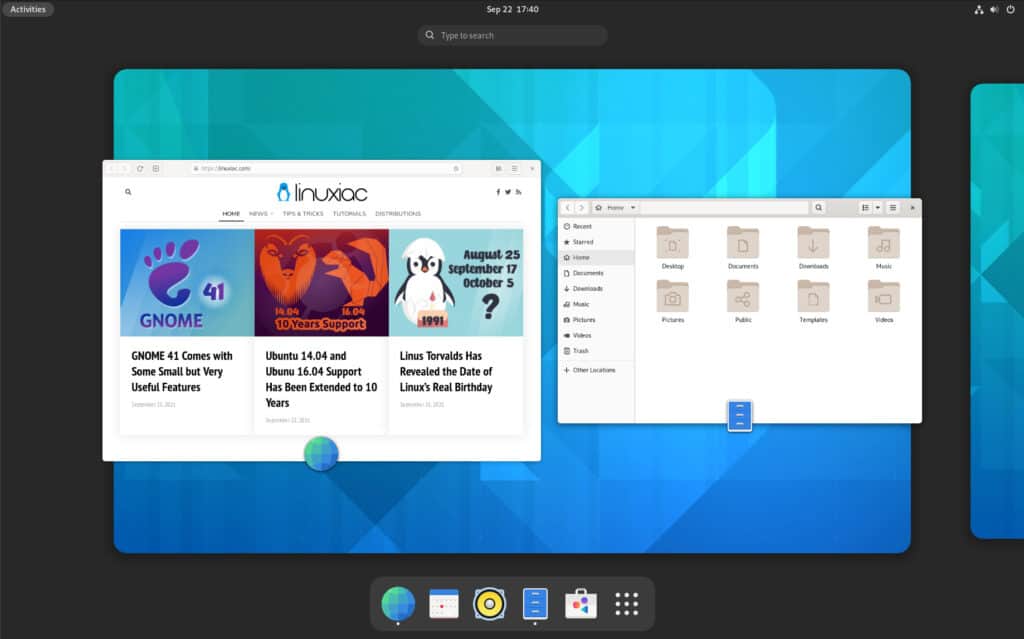Select Recent in Files sidebar
The height and width of the screenshot is (639, 1024).
tap(596, 226)
